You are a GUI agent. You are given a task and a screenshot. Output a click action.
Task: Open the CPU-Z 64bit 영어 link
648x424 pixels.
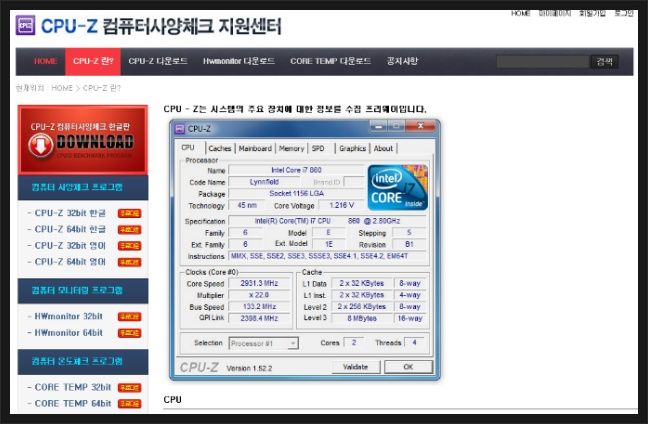[x=70, y=262]
